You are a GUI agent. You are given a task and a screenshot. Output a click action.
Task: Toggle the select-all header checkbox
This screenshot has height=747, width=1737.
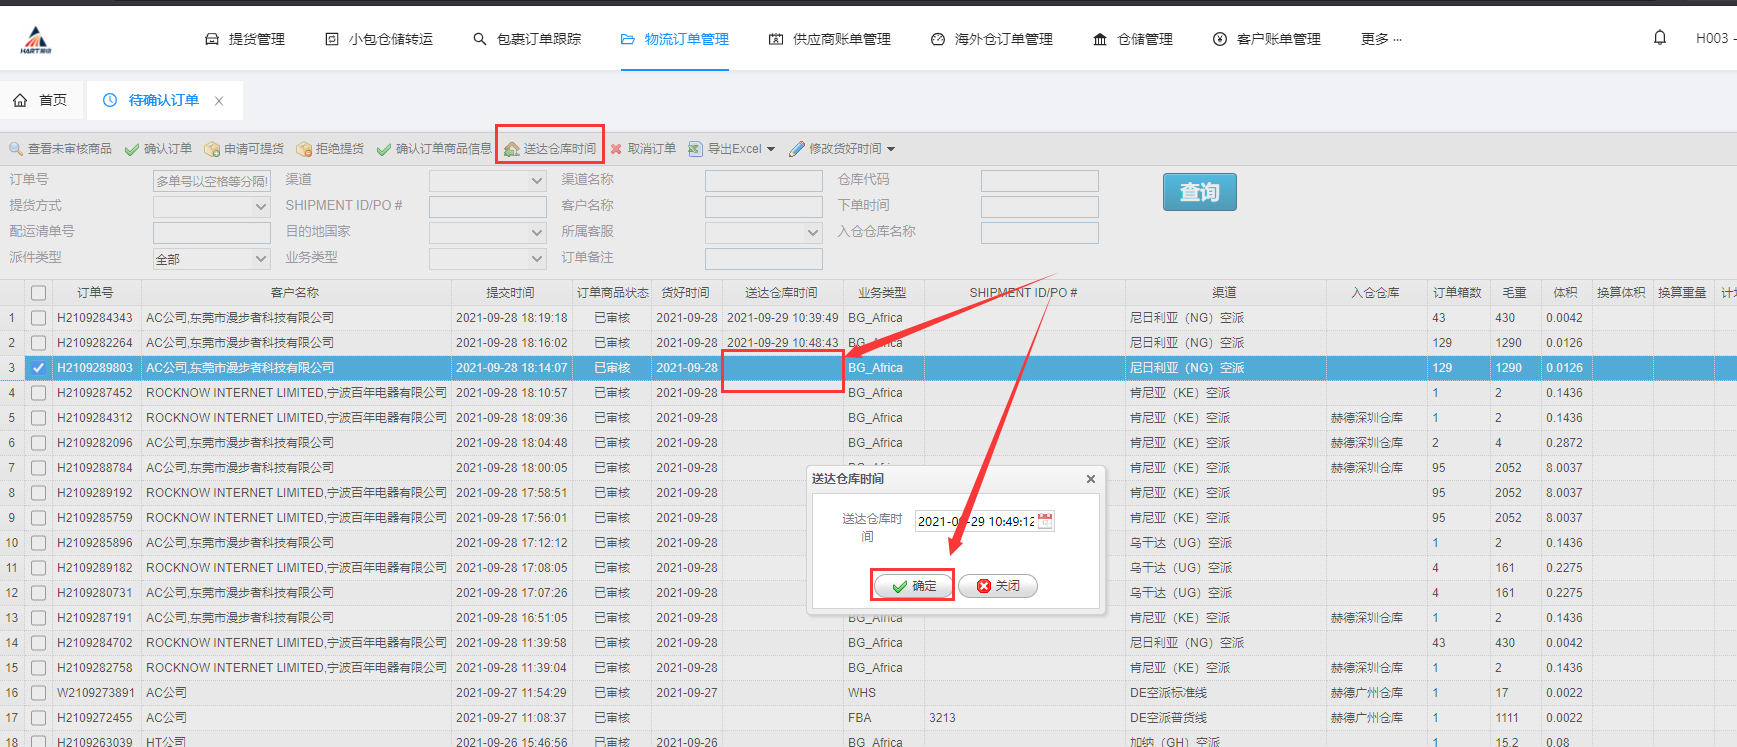(38, 293)
